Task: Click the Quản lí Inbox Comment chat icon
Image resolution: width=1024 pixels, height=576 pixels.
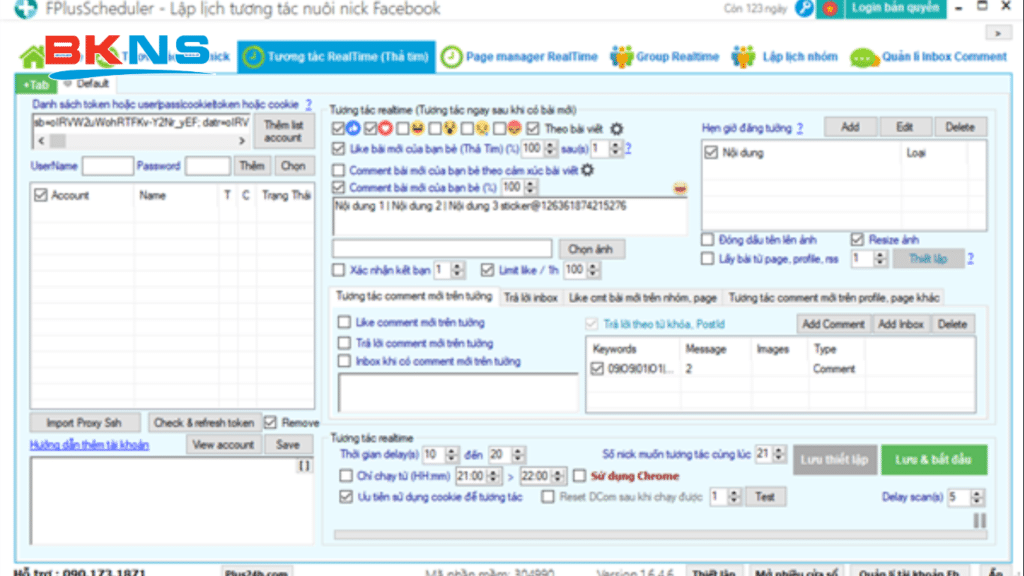Action: [x=863, y=57]
